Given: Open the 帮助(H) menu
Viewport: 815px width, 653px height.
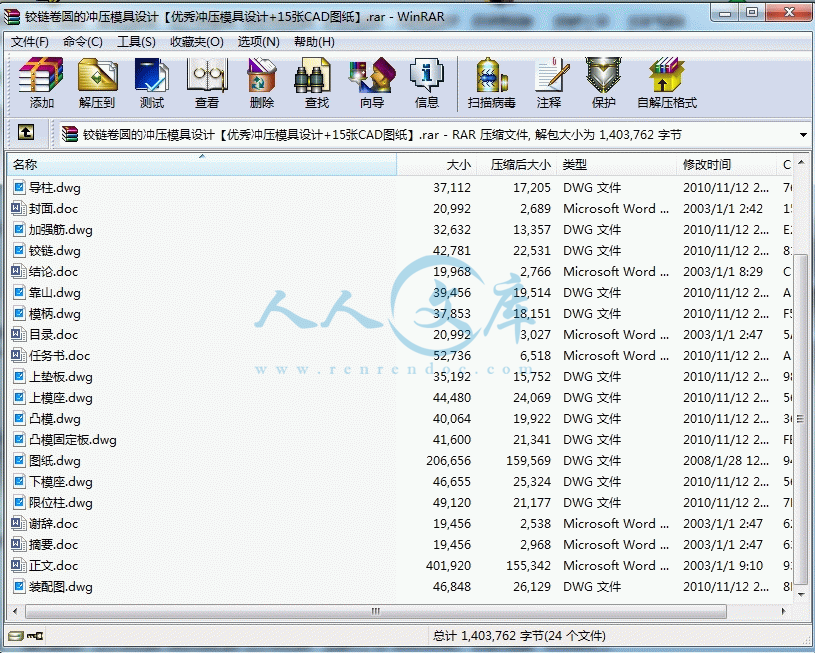Looking at the screenshot, I should pyautogui.click(x=314, y=42).
